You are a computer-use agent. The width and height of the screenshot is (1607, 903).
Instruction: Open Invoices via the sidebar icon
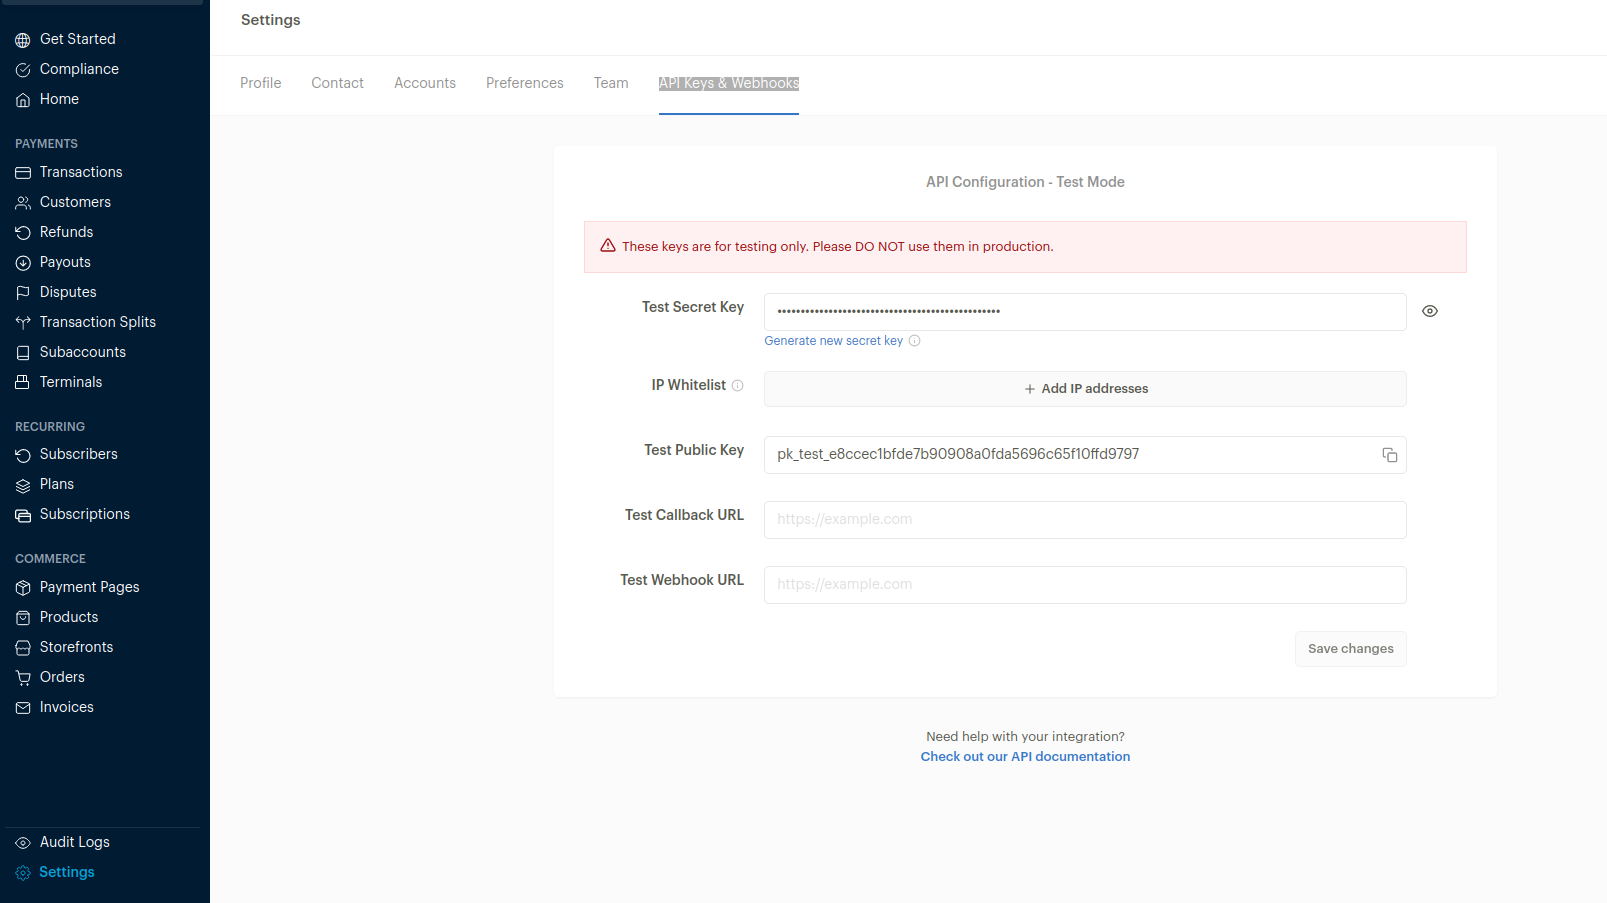click(x=22, y=707)
